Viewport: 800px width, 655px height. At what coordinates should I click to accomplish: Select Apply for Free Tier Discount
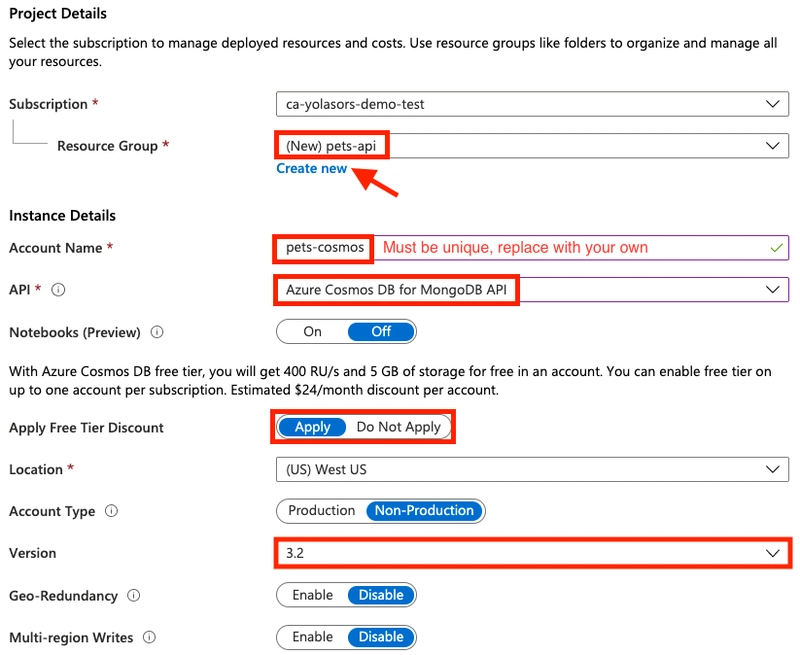pos(312,426)
